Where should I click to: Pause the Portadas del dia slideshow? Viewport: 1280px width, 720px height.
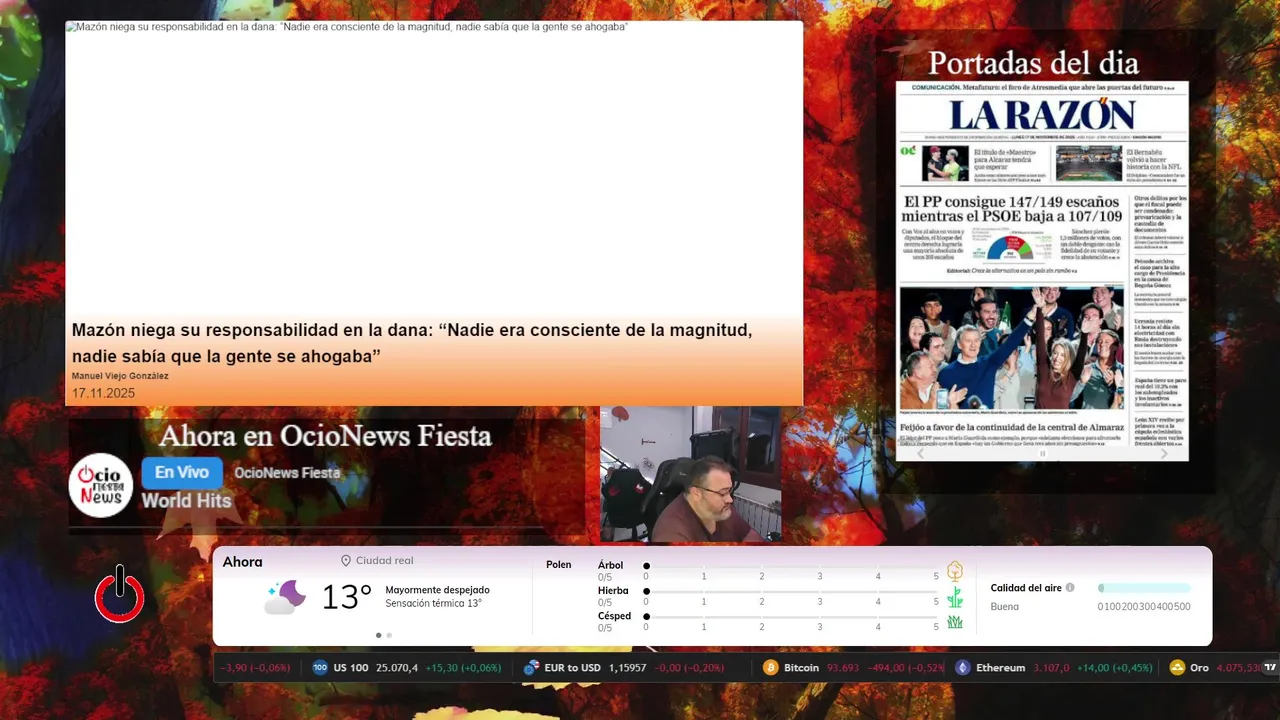coord(1042,454)
